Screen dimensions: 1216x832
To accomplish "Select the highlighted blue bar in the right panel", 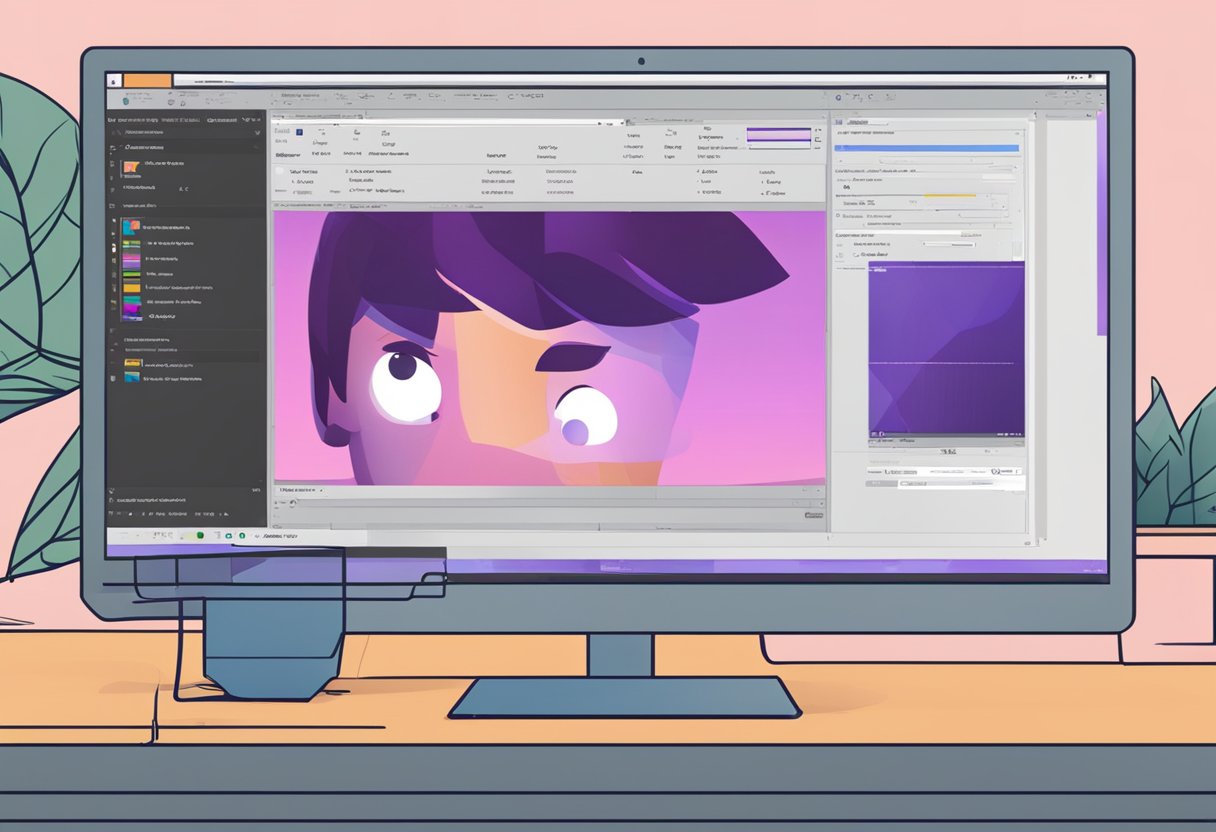I will (x=926, y=148).
